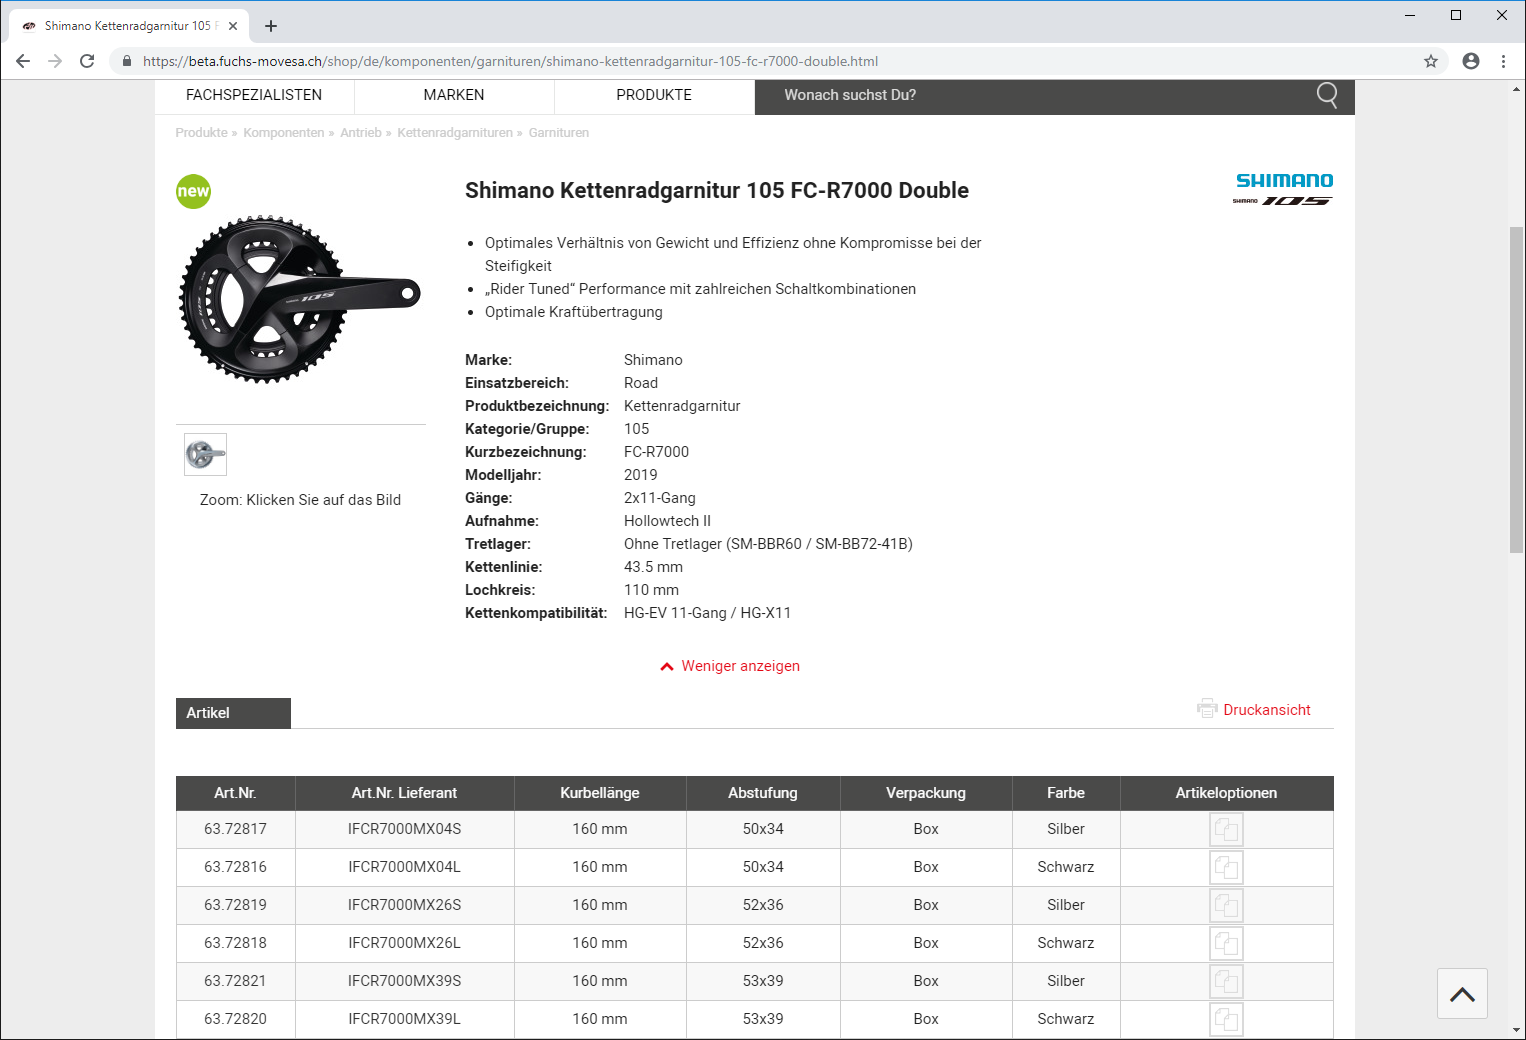Image resolution: width=1526 pixels, height=1040 pixels.
Task: Open the MARKEN menu
Action: (454, 95)
